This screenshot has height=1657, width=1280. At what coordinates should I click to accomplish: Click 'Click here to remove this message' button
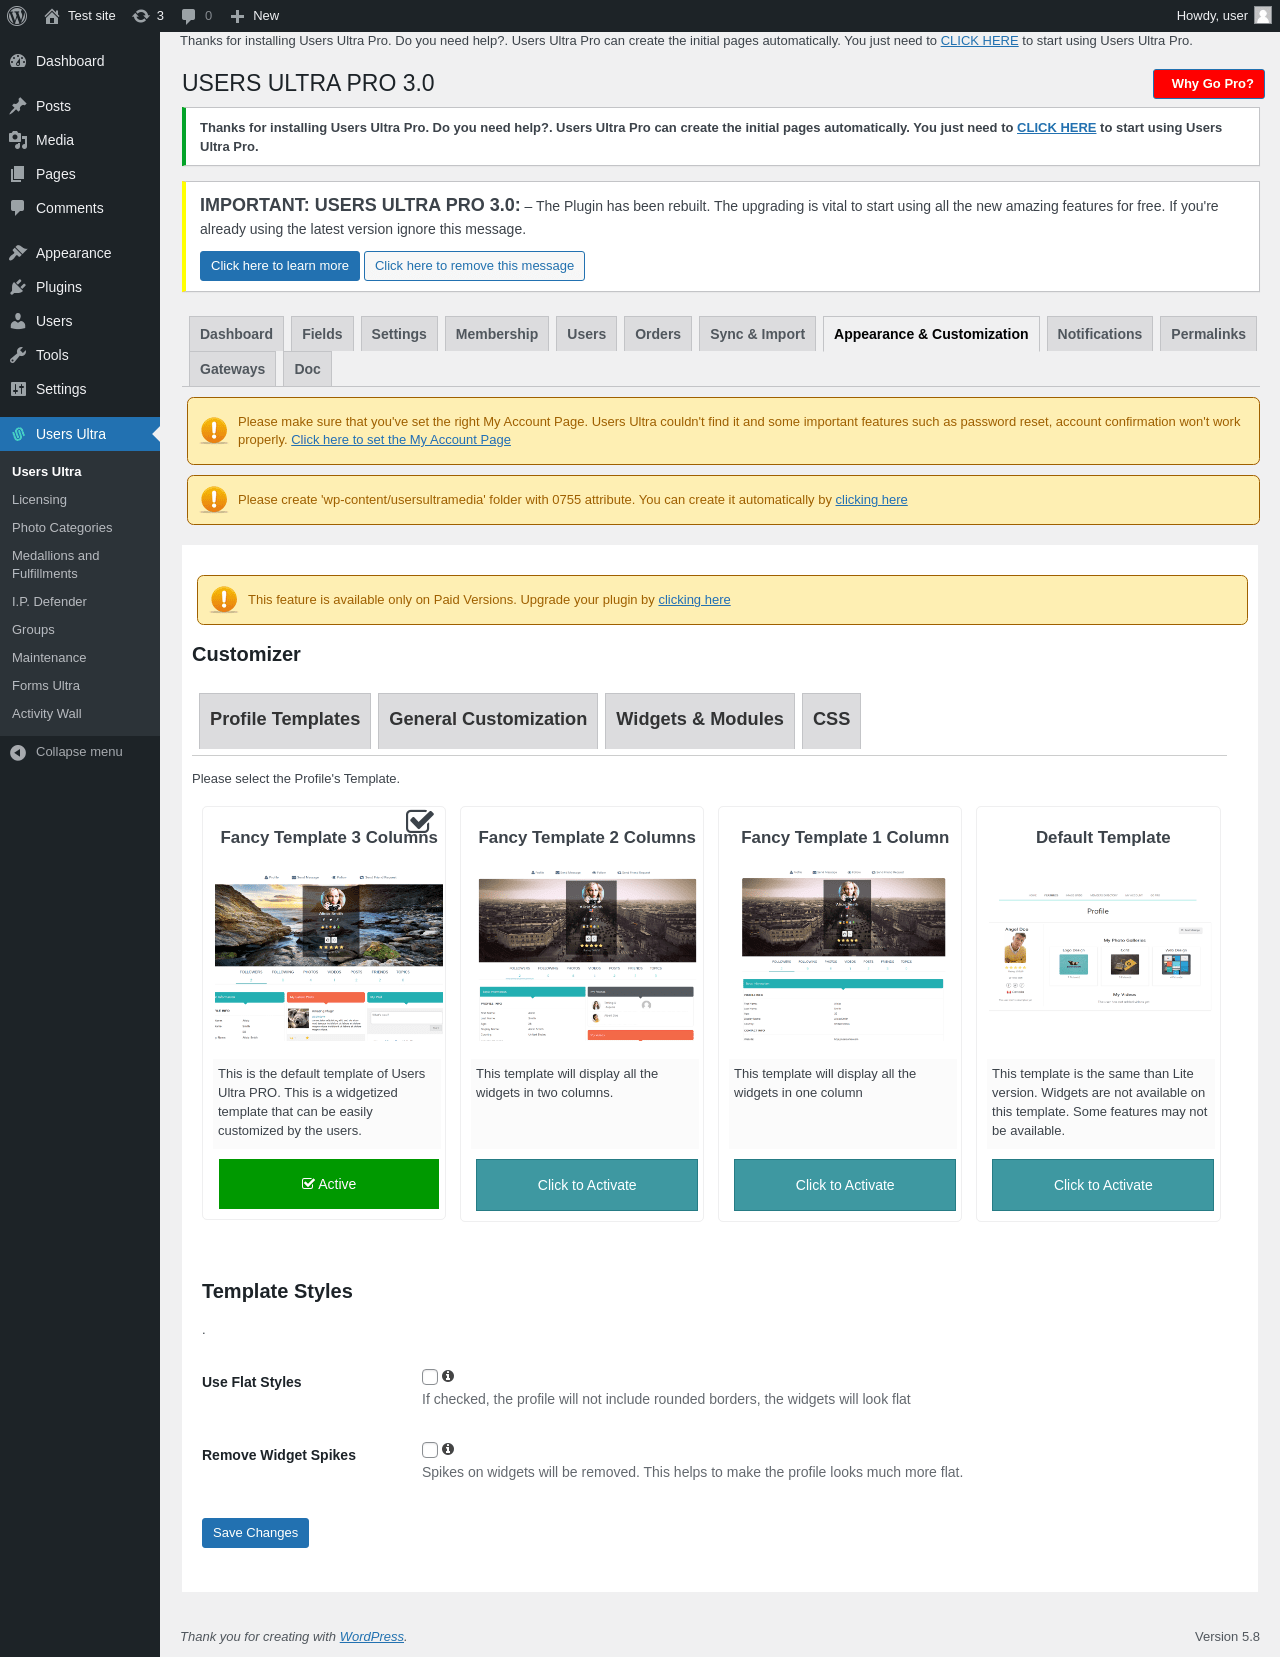[474, 266]
